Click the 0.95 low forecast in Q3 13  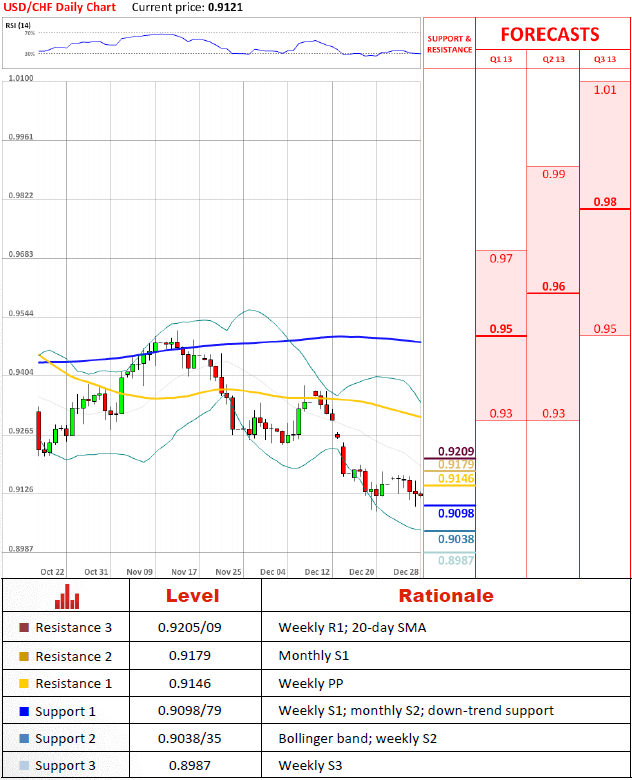click(605, 329)
